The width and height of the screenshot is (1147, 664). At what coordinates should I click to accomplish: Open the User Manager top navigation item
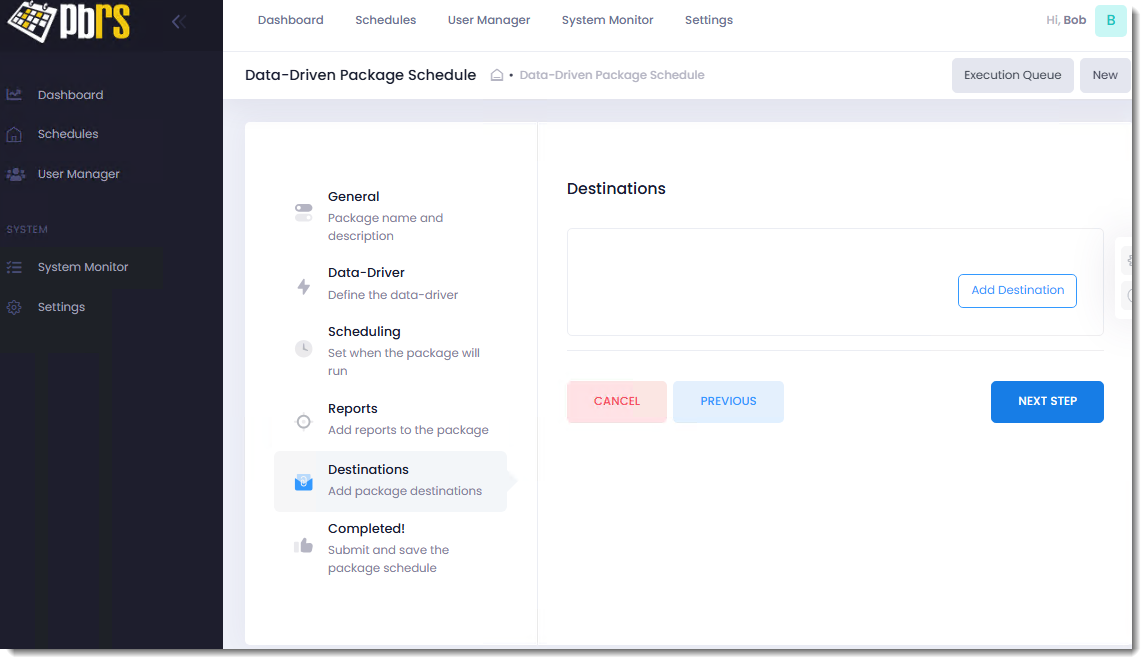tap(489, 20)
